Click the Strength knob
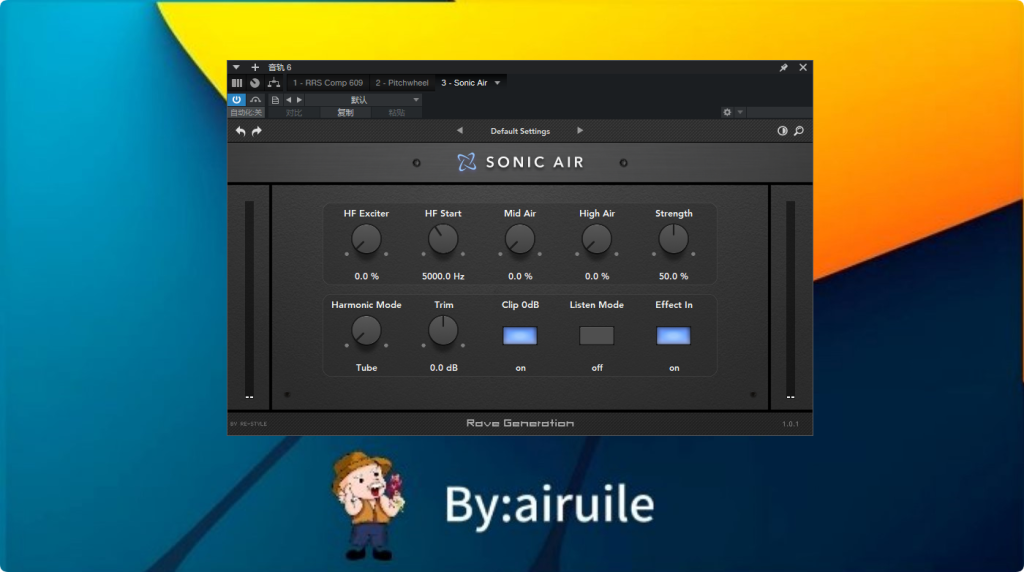The image size is (1024, 572). [x=673, y=240]
